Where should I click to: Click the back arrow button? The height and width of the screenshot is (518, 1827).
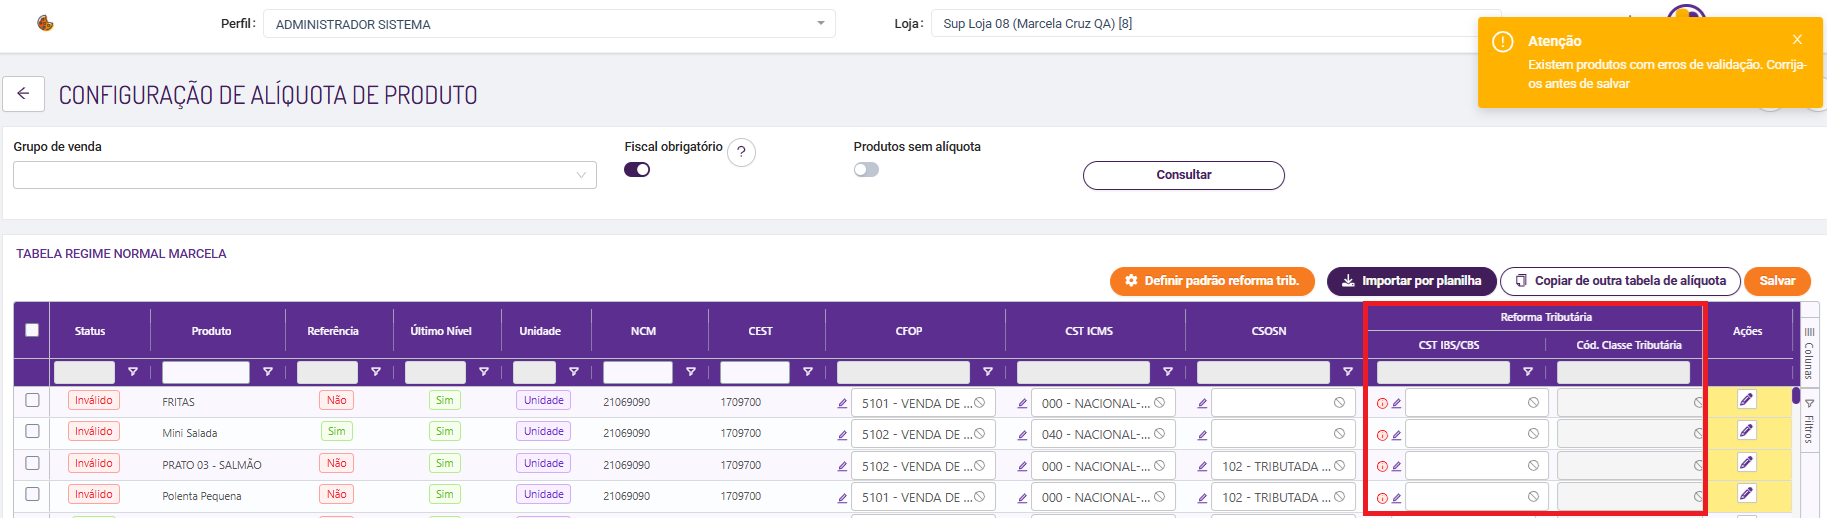click(23, 94)
